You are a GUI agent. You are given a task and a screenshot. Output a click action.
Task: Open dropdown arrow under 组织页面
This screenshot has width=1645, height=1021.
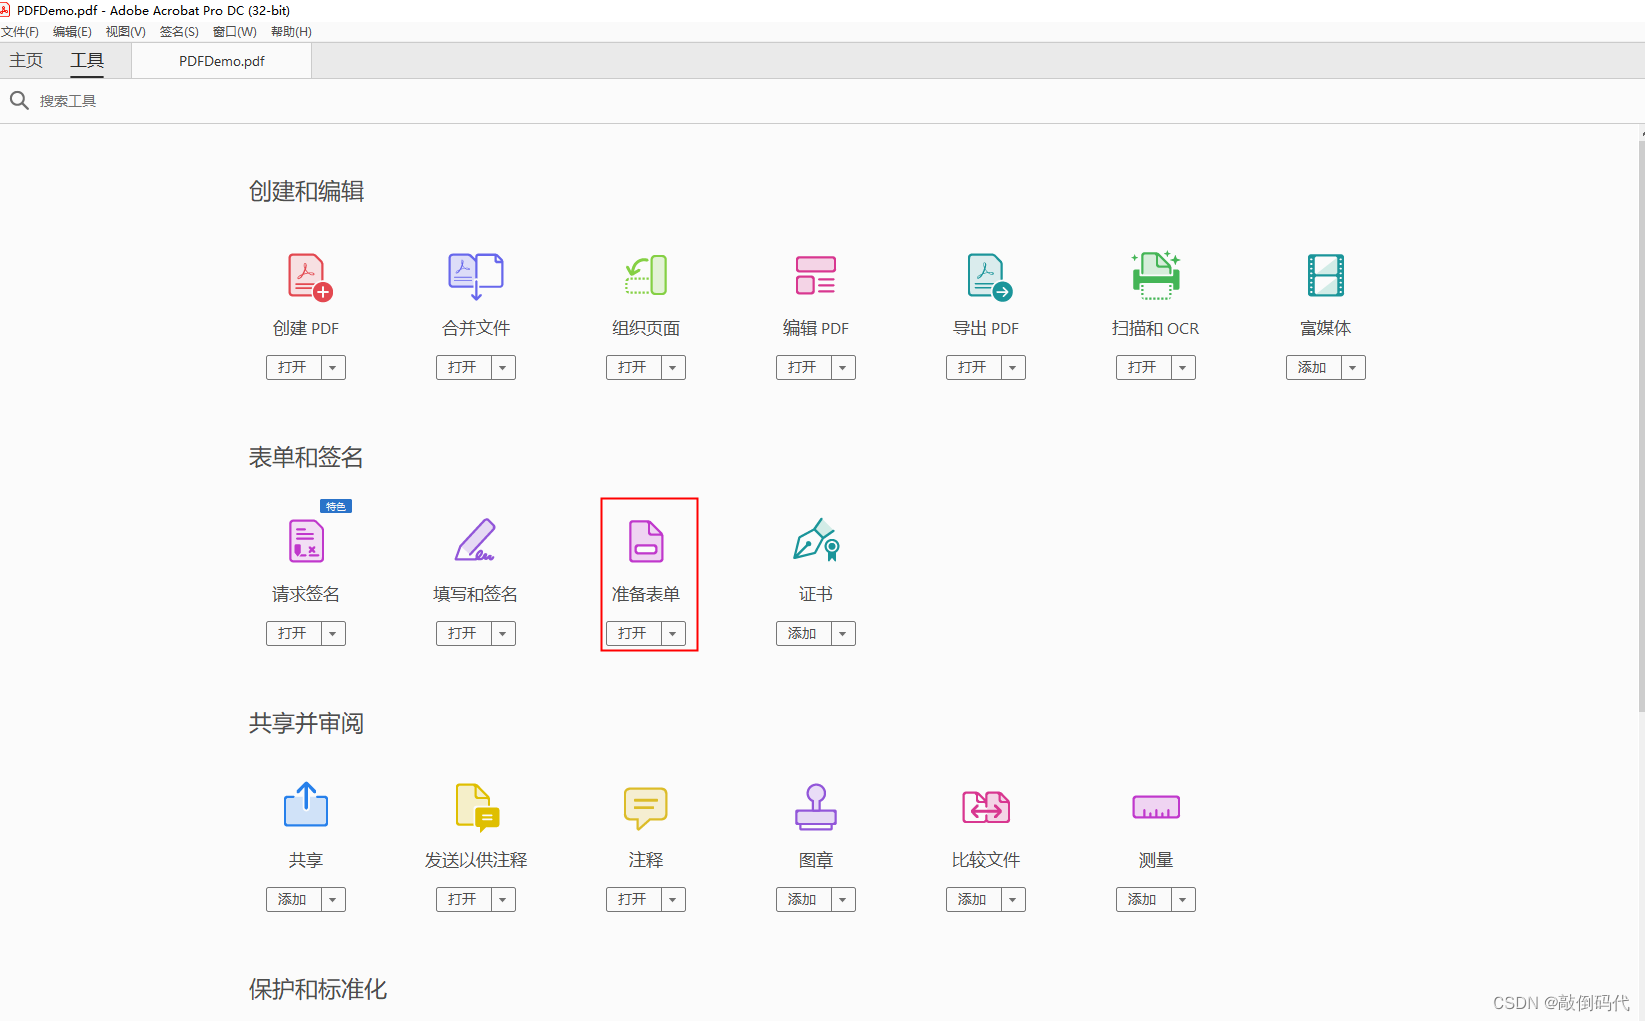(x=673, y=368)
